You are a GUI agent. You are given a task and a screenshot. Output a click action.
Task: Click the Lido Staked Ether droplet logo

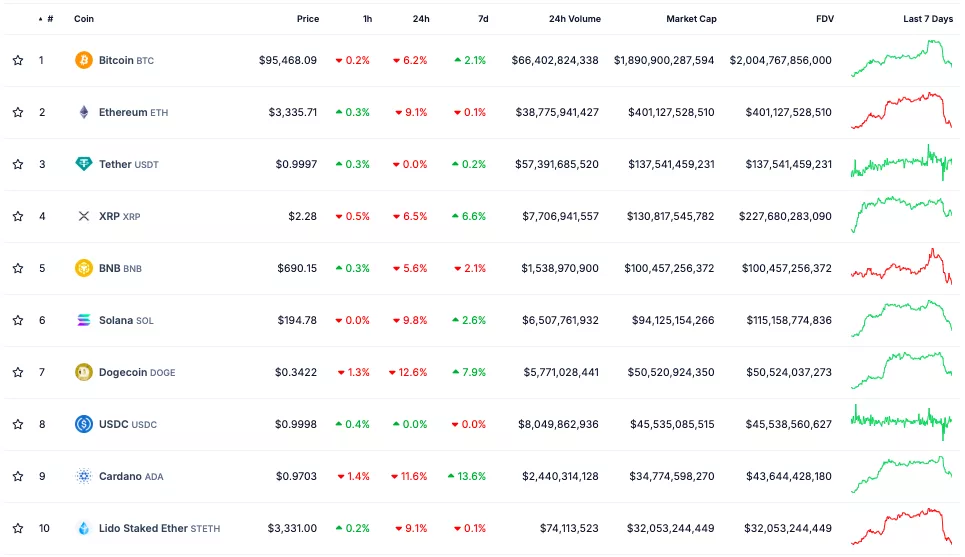coord(84,528)
